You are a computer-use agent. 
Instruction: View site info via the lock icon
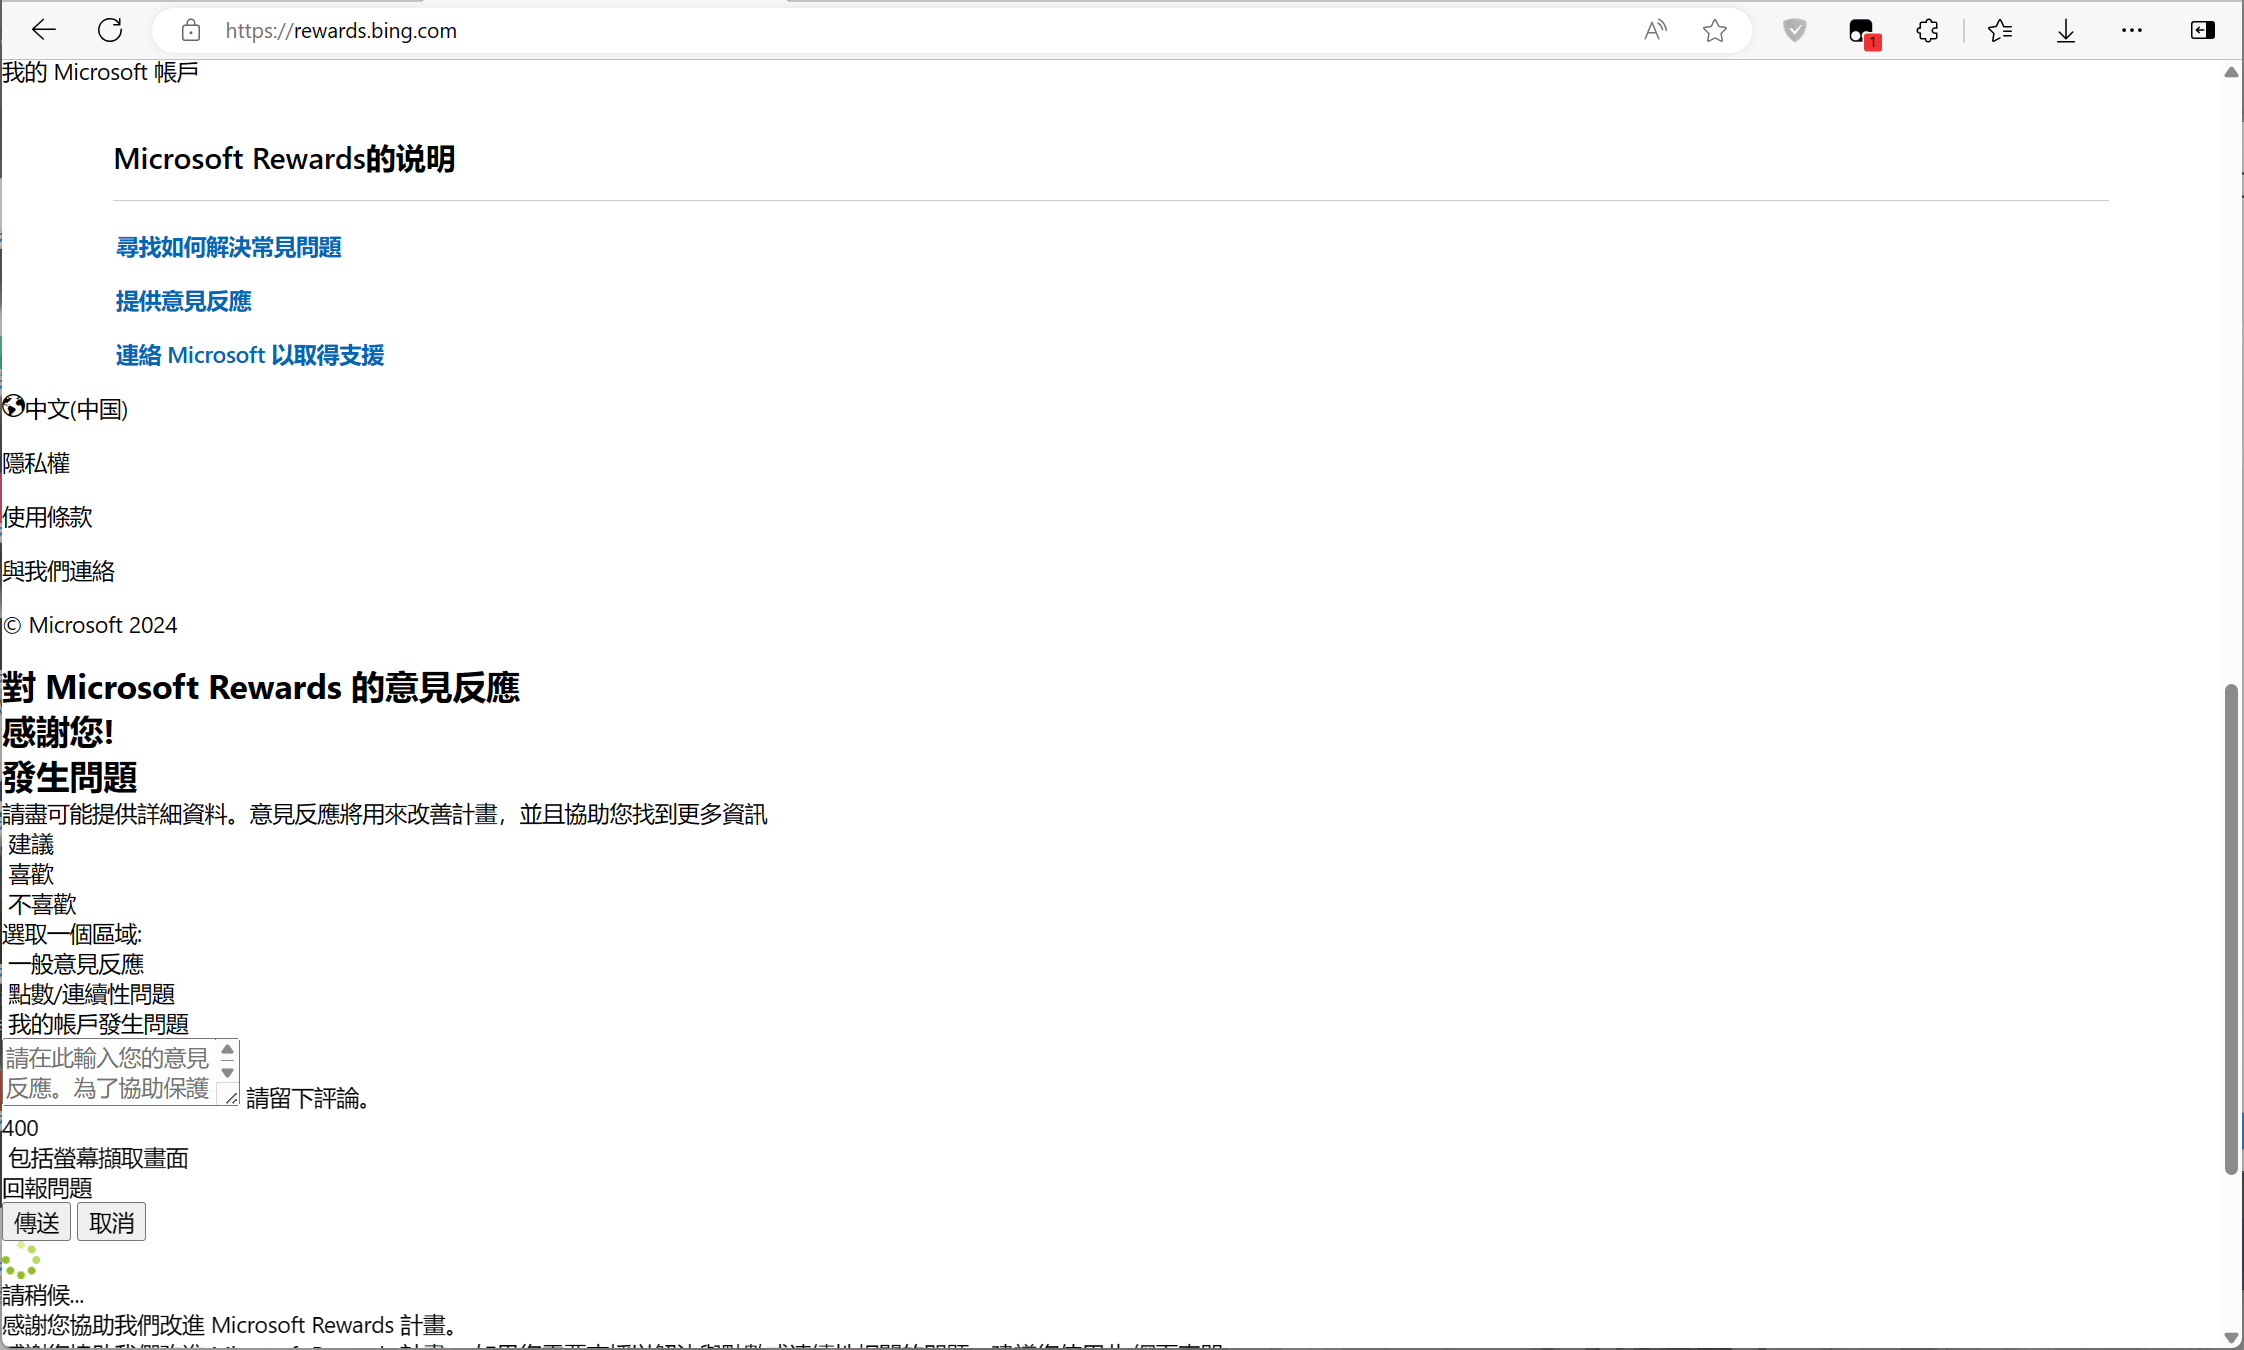[x=191, y=31]
